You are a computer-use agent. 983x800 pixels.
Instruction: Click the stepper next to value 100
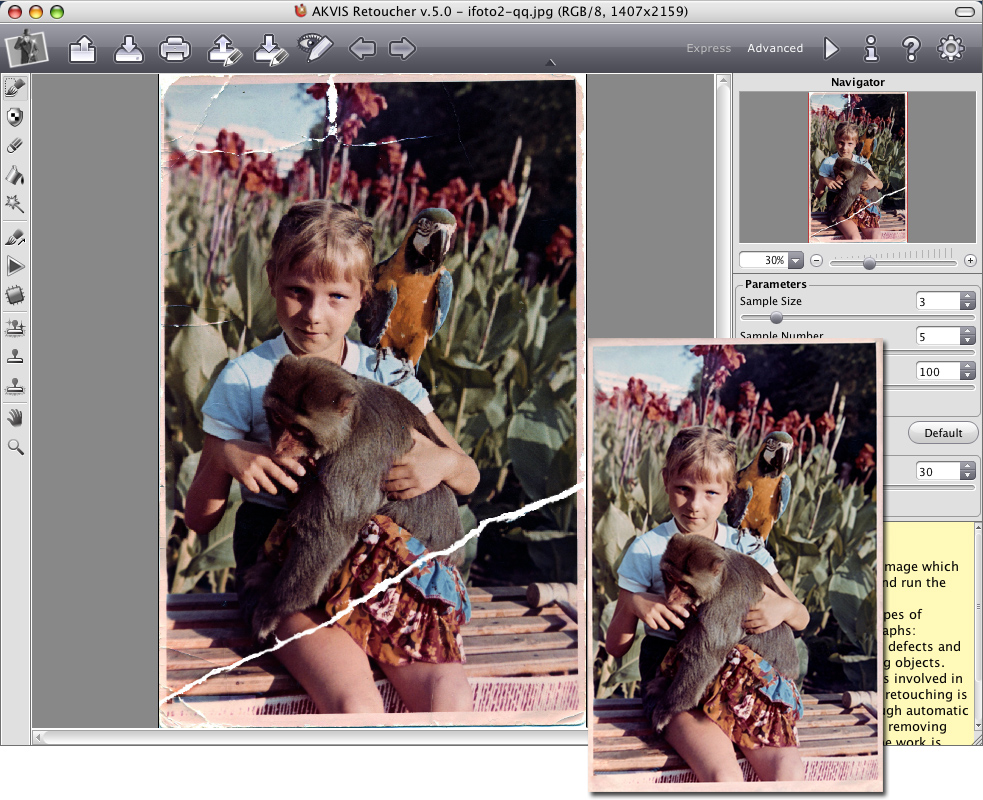967,372
